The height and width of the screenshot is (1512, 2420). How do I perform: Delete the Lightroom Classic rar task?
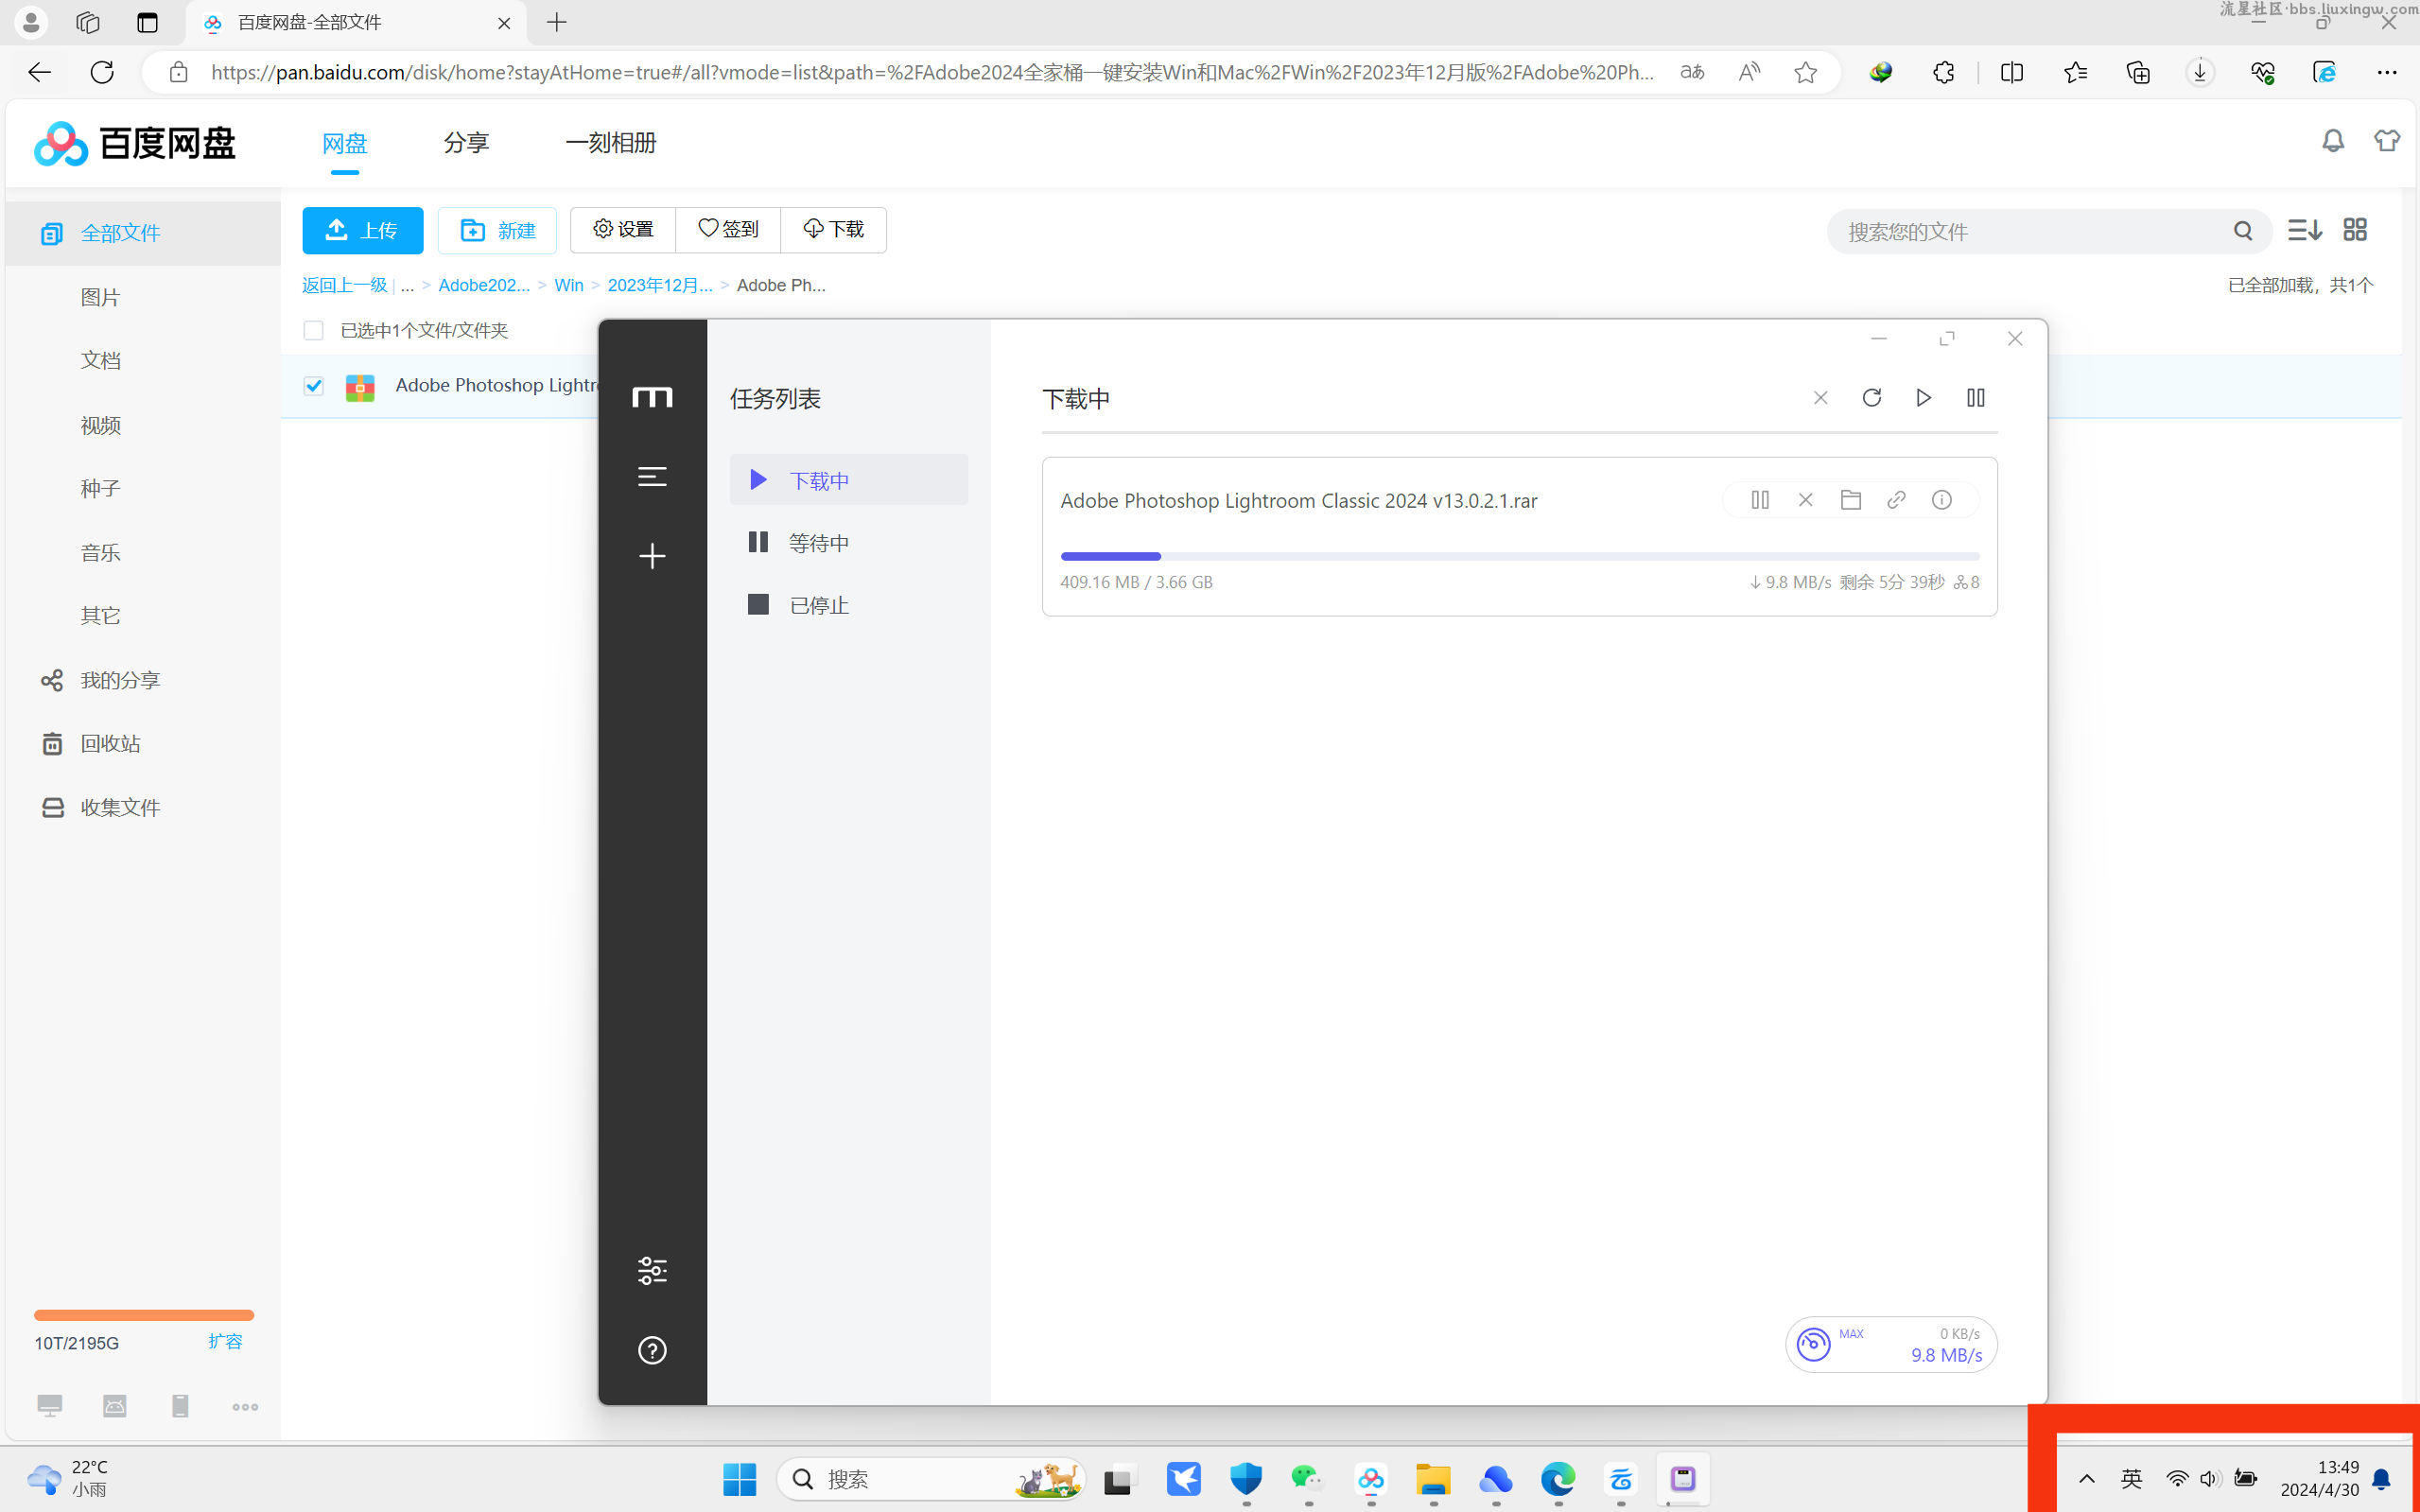click(x=1805, y=499)
